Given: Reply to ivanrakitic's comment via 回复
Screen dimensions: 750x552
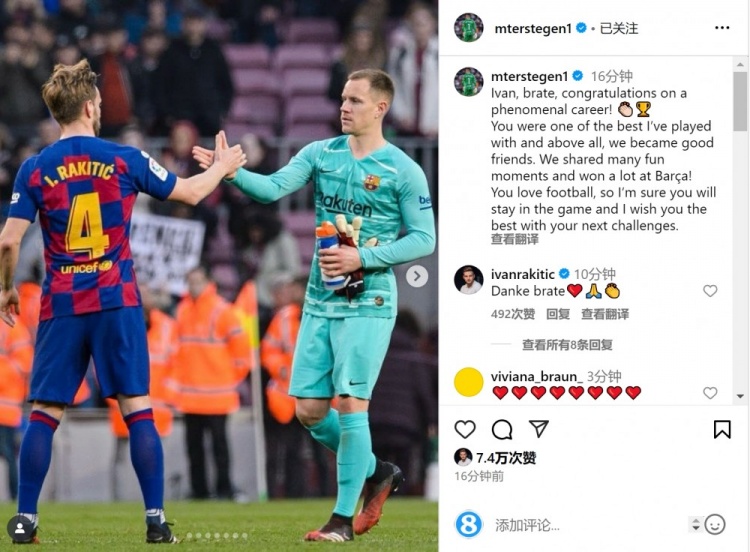Looking at the screenshot, I should (558, 314).
